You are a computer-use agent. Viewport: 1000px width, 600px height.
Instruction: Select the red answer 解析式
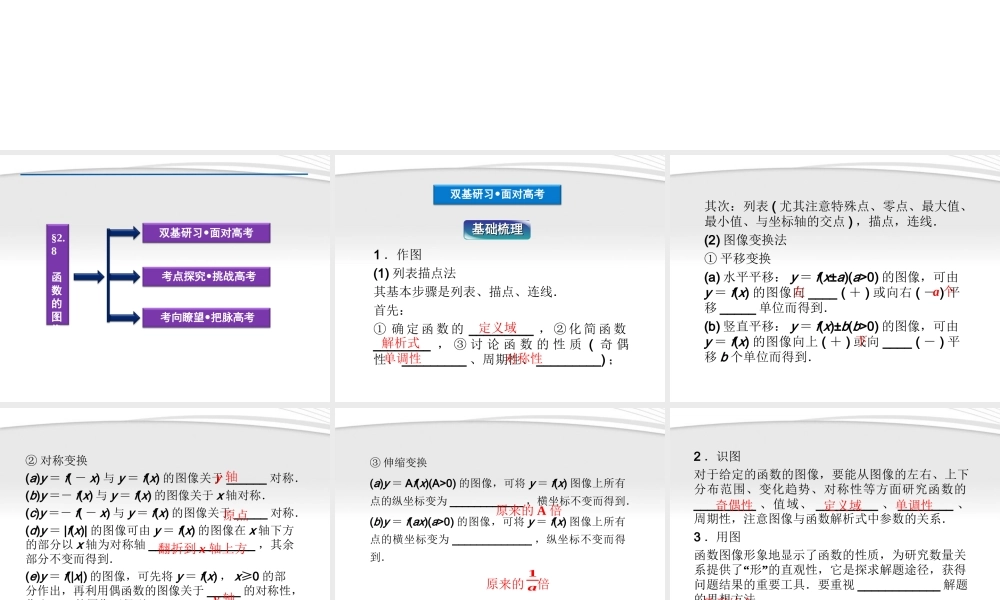[x=401, y=343]
